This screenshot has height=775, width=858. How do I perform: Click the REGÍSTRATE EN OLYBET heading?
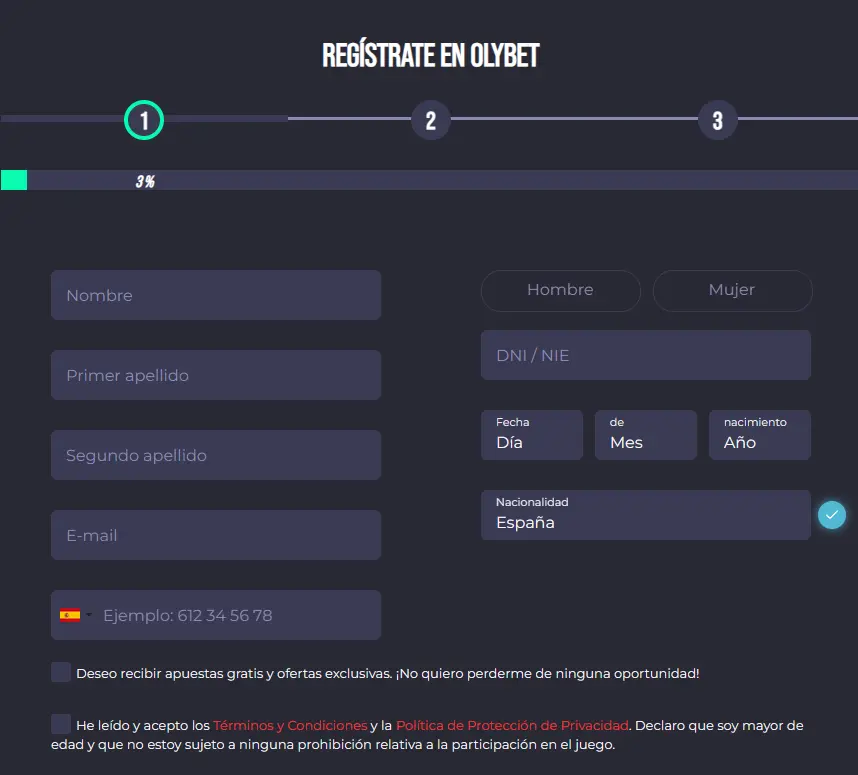click(x=431, y=55)
